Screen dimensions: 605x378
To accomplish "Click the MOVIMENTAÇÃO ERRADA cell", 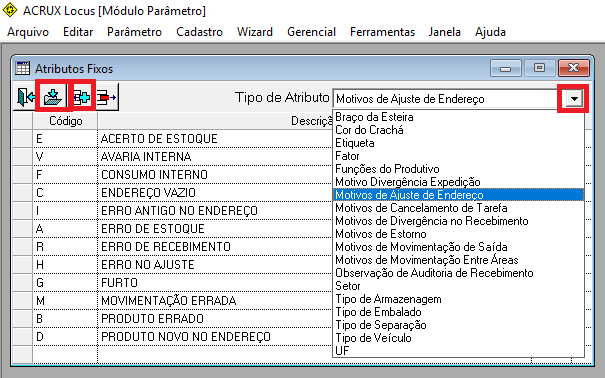I will click(x=215, y=300).
